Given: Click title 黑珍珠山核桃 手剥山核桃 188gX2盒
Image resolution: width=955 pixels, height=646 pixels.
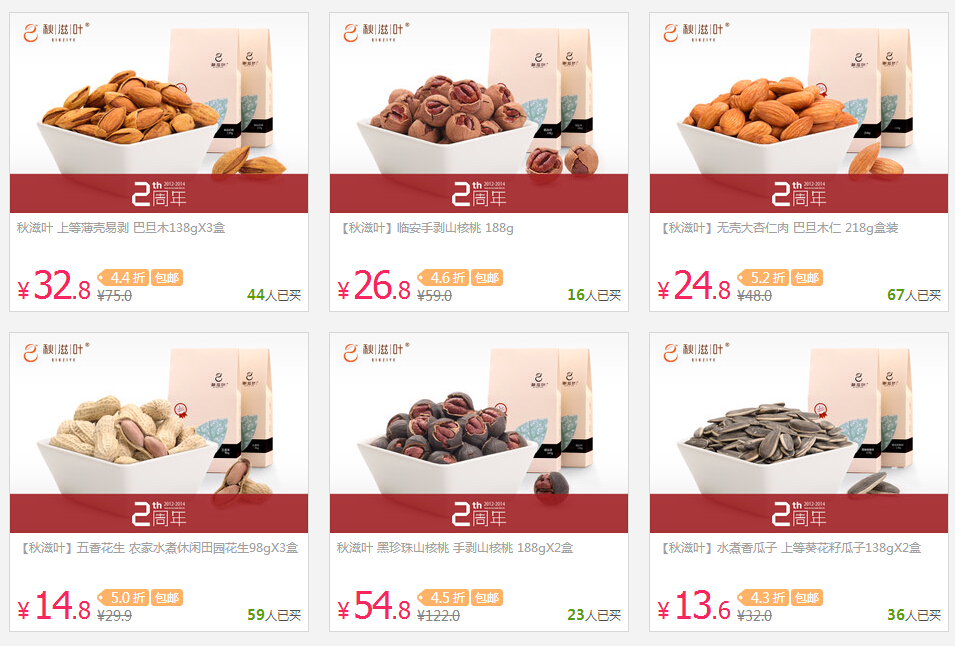Looking at the screenshot, I should click(x=474, y=548).
